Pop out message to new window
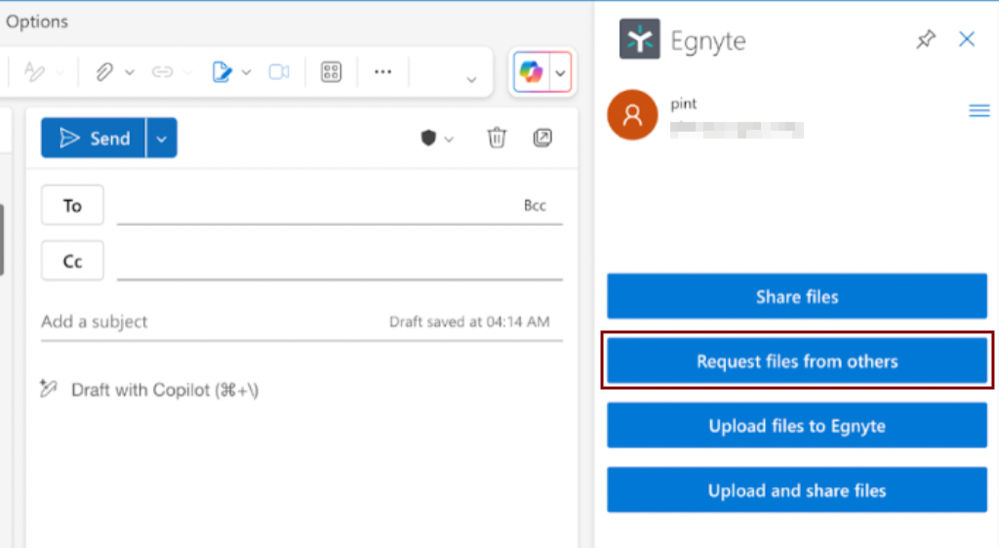999x548 pixels. click(542, 138)
